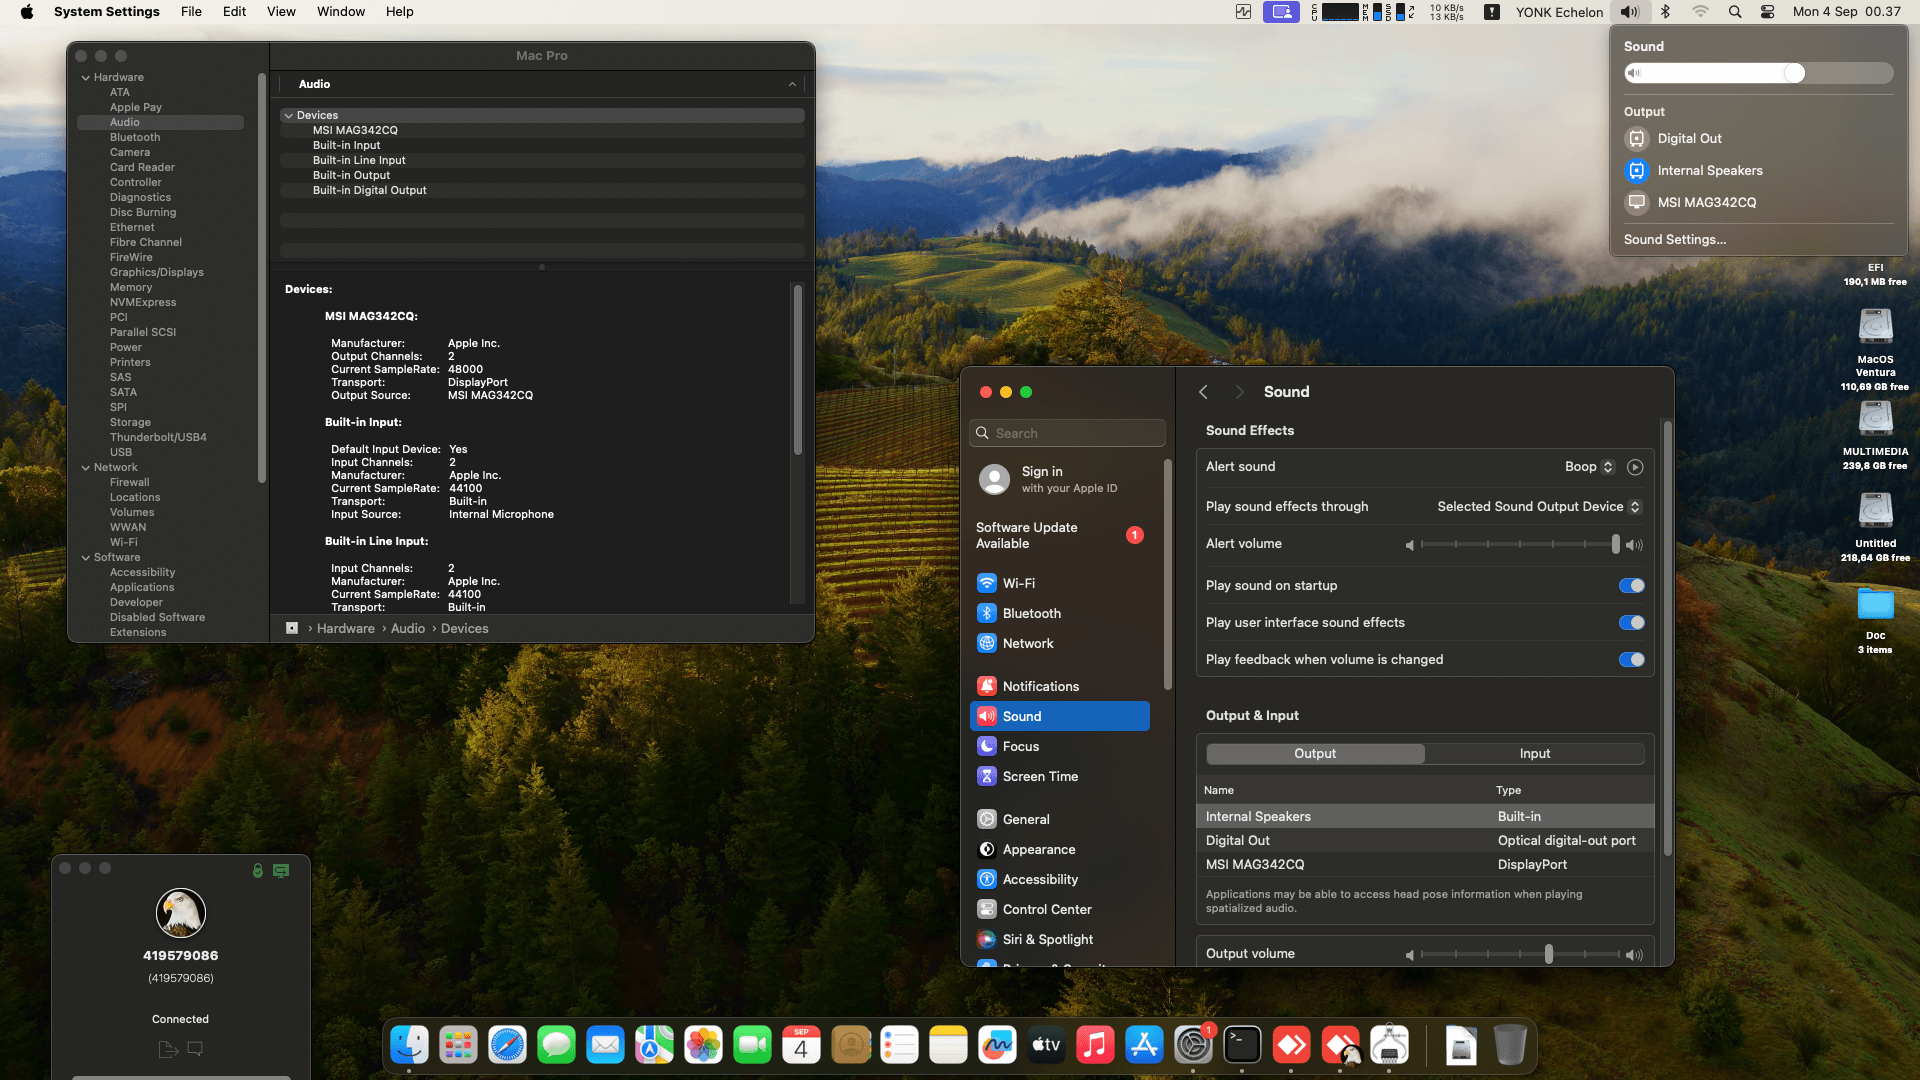This screenshot has height=1080, width=1920.
Task: Select Internal Speakers in Sound menu
Action: [x=1709, y=170]
